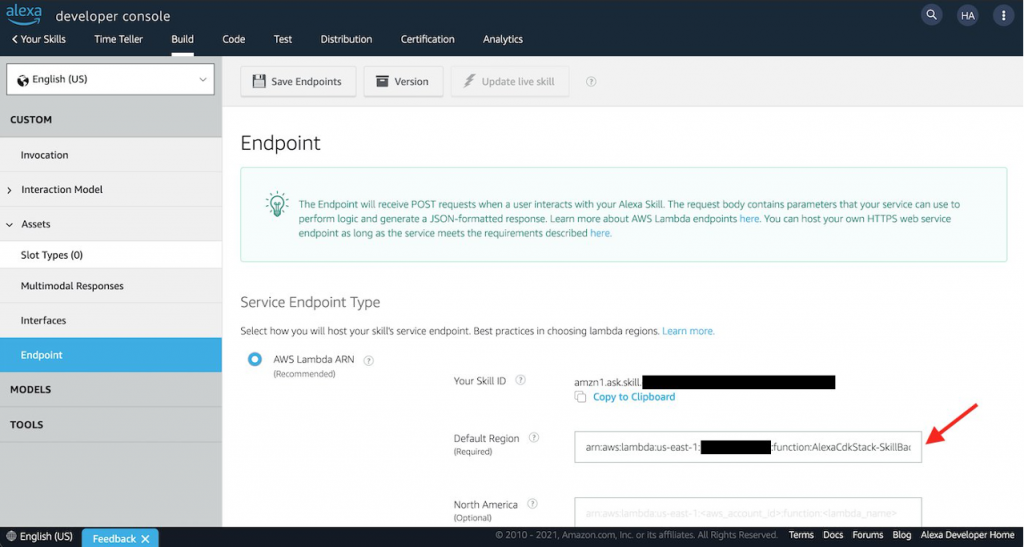1024x547 pixels.
Task: Switch to the Distribution tab
Action: click(346, 39)
